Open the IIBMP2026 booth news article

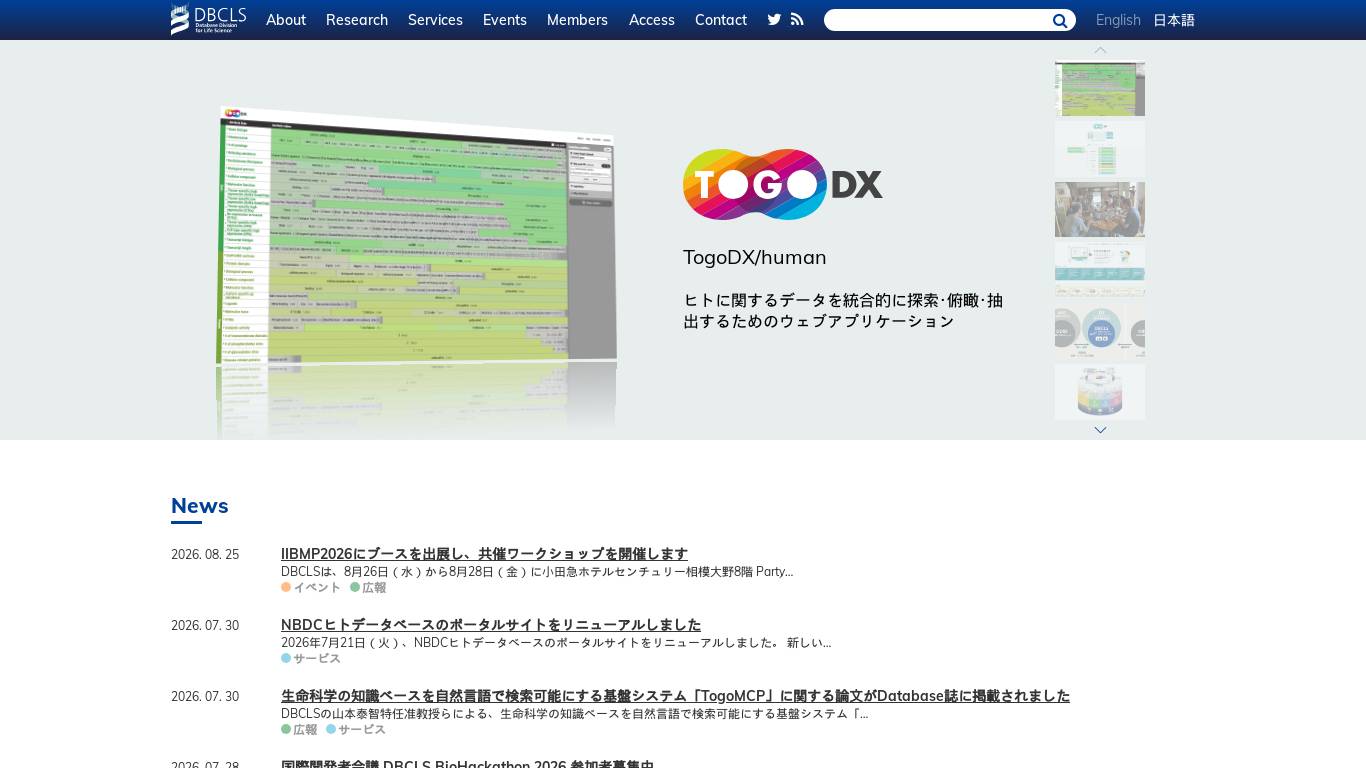click(x=484, y=554)
